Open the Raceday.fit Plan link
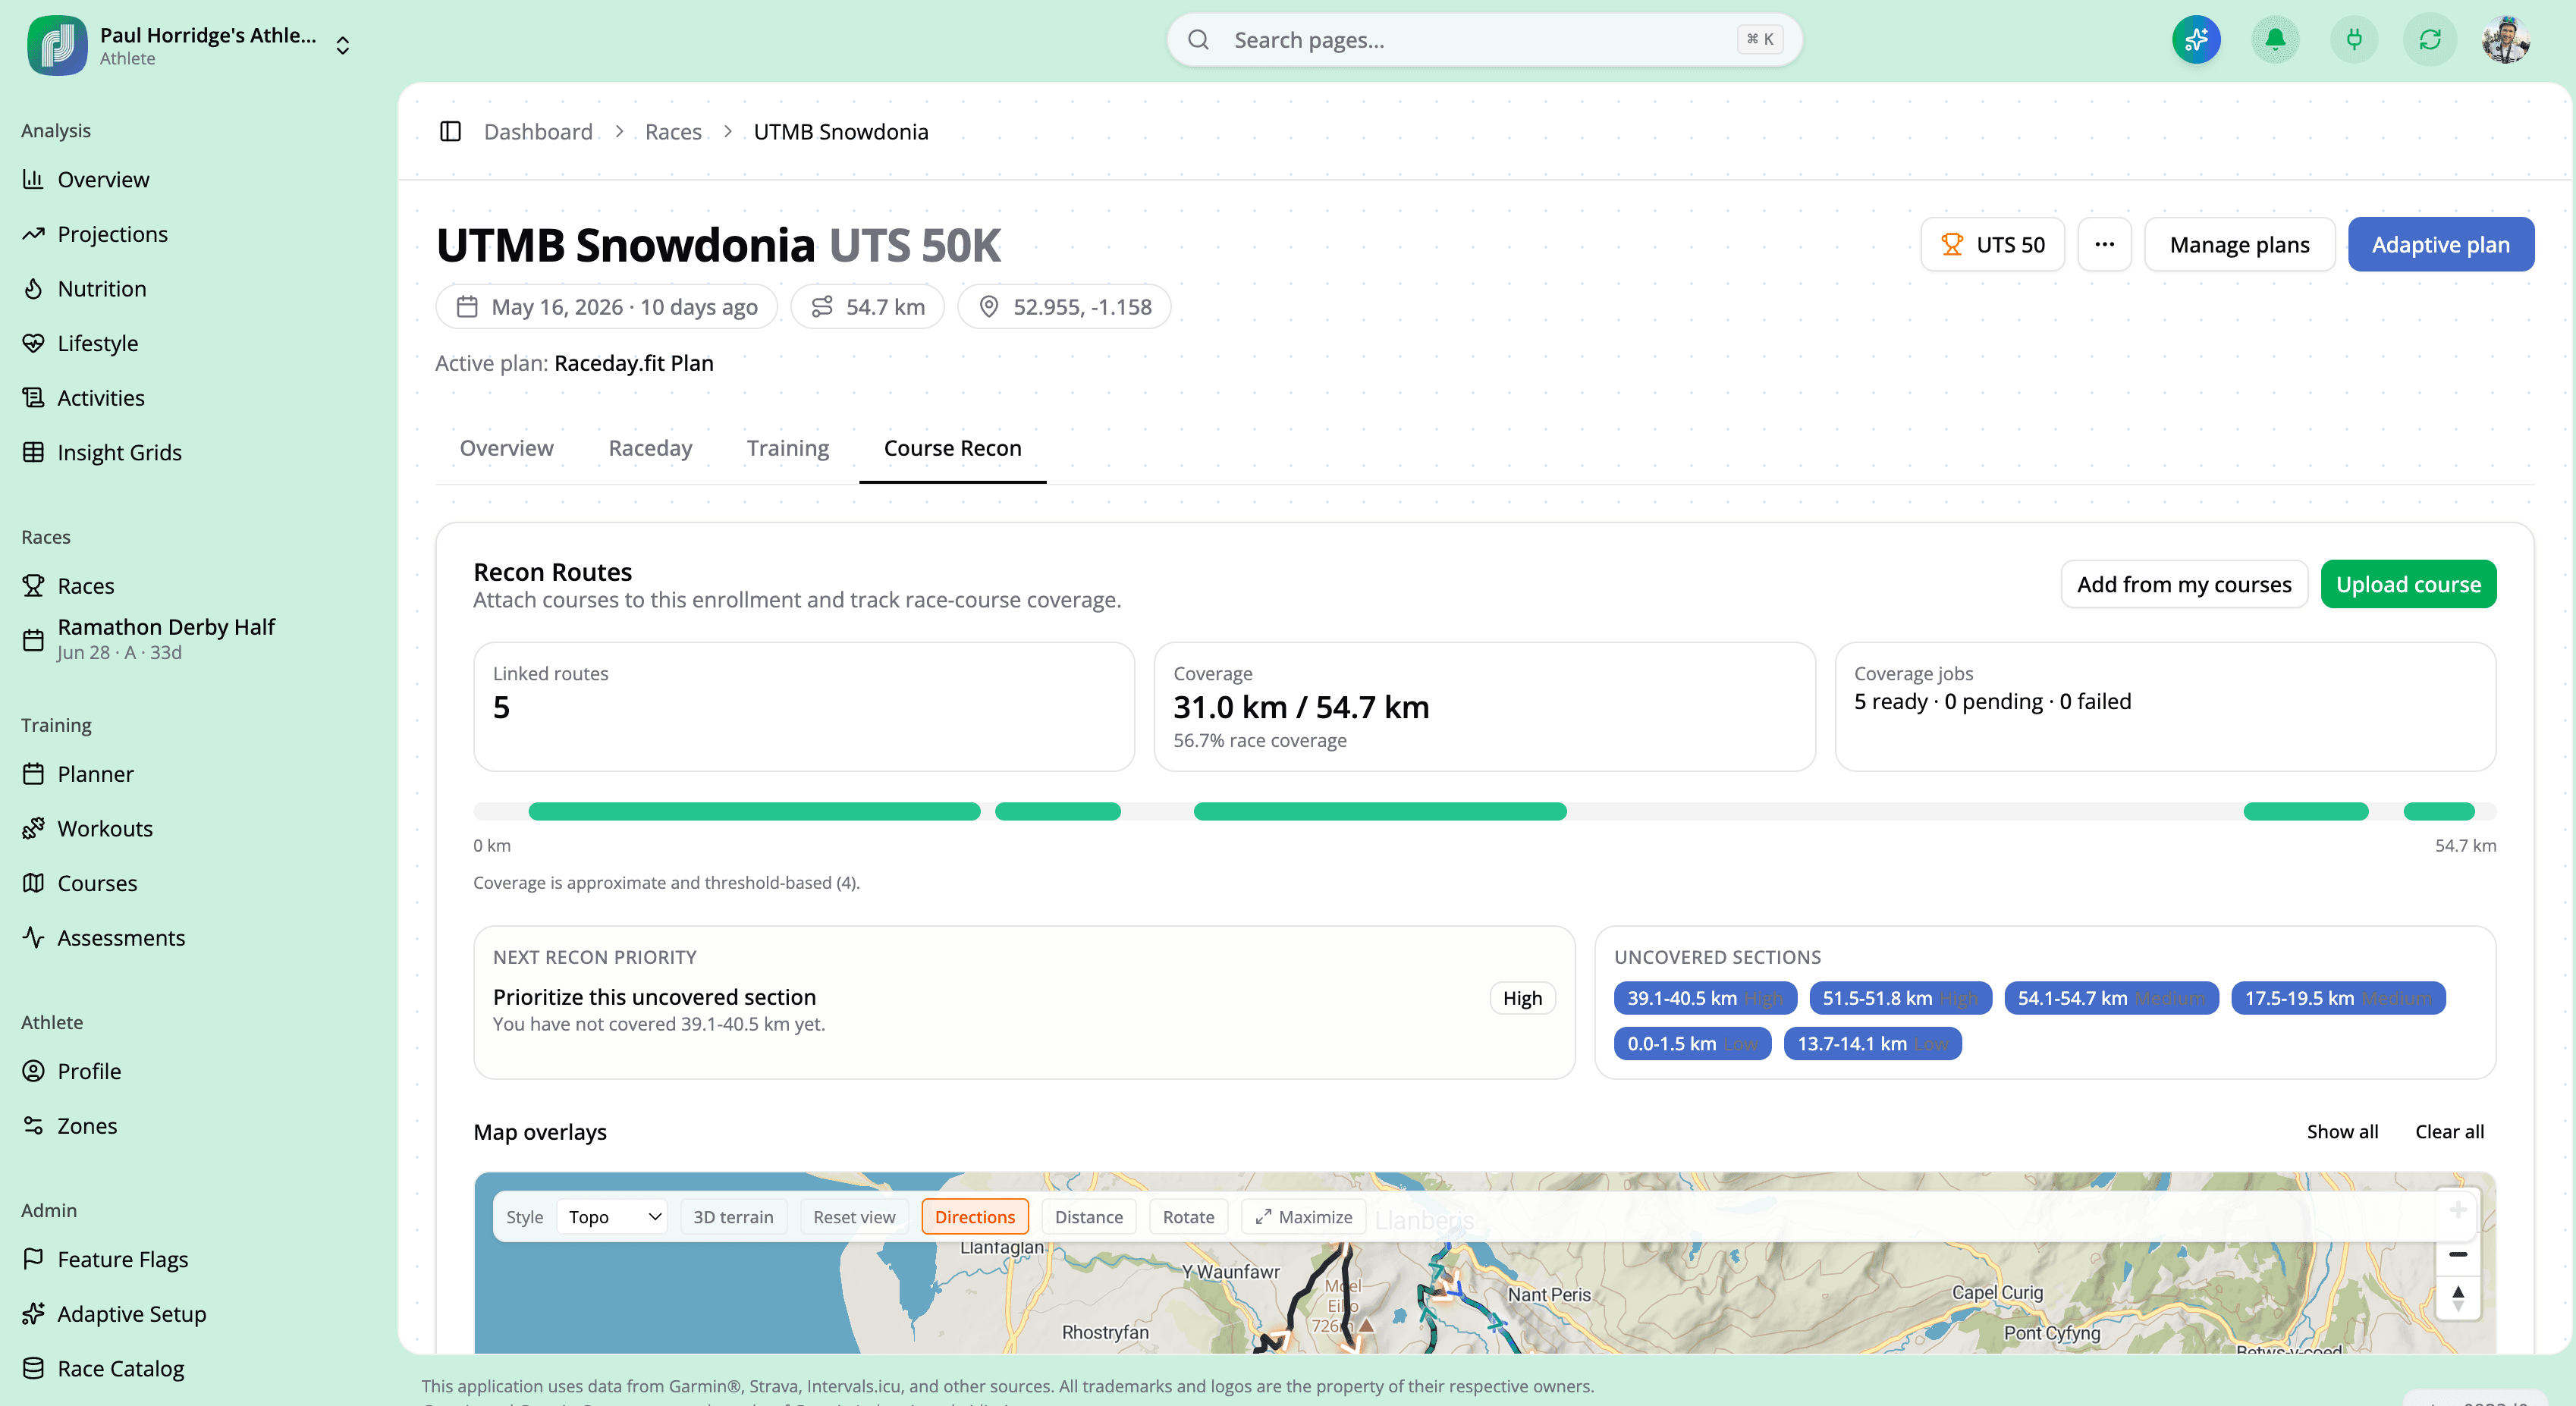This screenshot has height=1406, width=2576. pyautogui.click(x=633, y=363)
